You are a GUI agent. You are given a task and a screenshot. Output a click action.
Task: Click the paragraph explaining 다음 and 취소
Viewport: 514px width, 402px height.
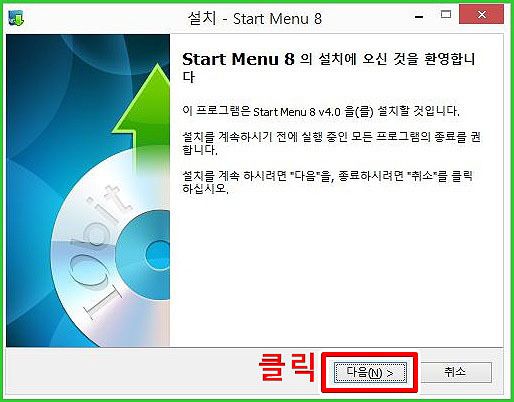327,182
